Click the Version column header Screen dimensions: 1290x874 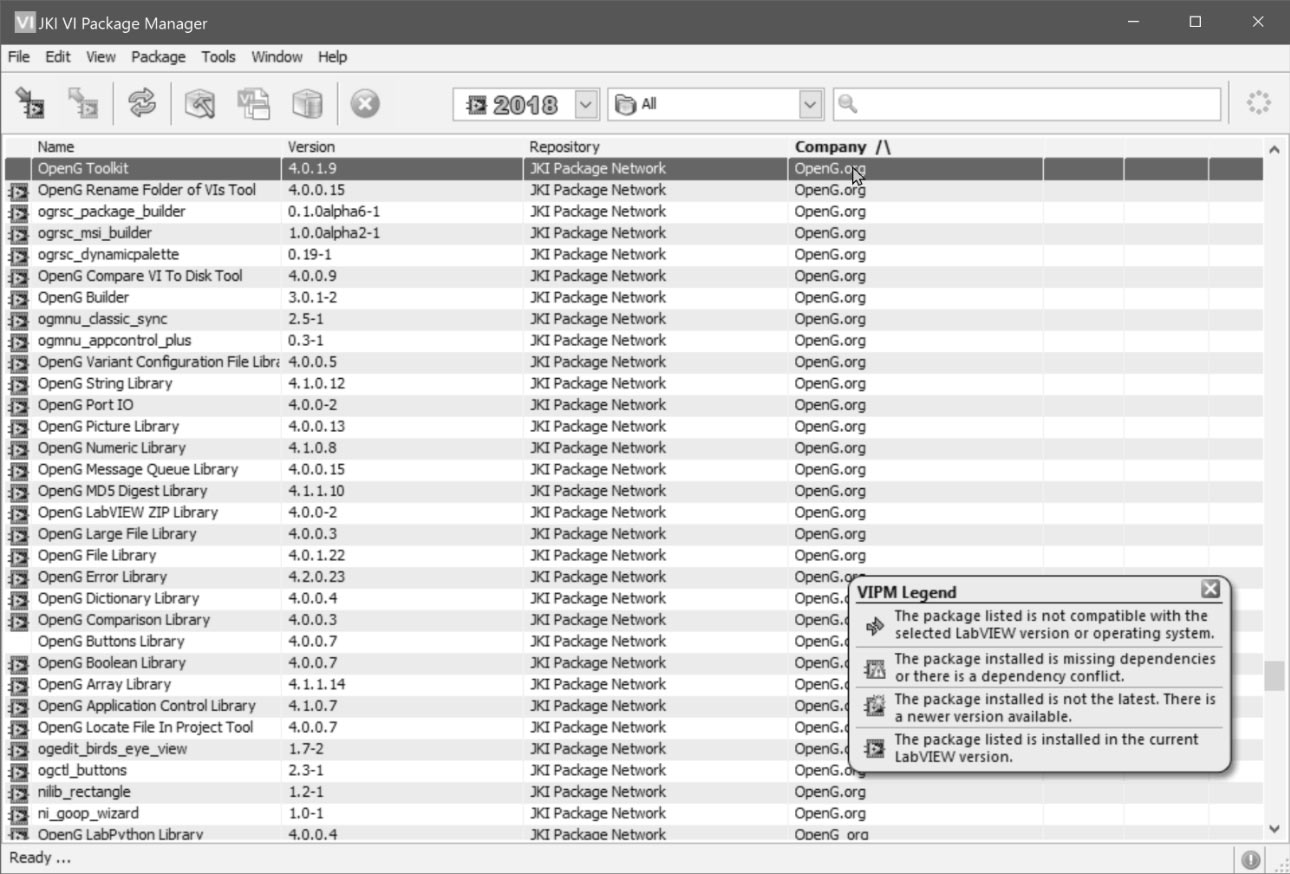(x=311, y=147)
